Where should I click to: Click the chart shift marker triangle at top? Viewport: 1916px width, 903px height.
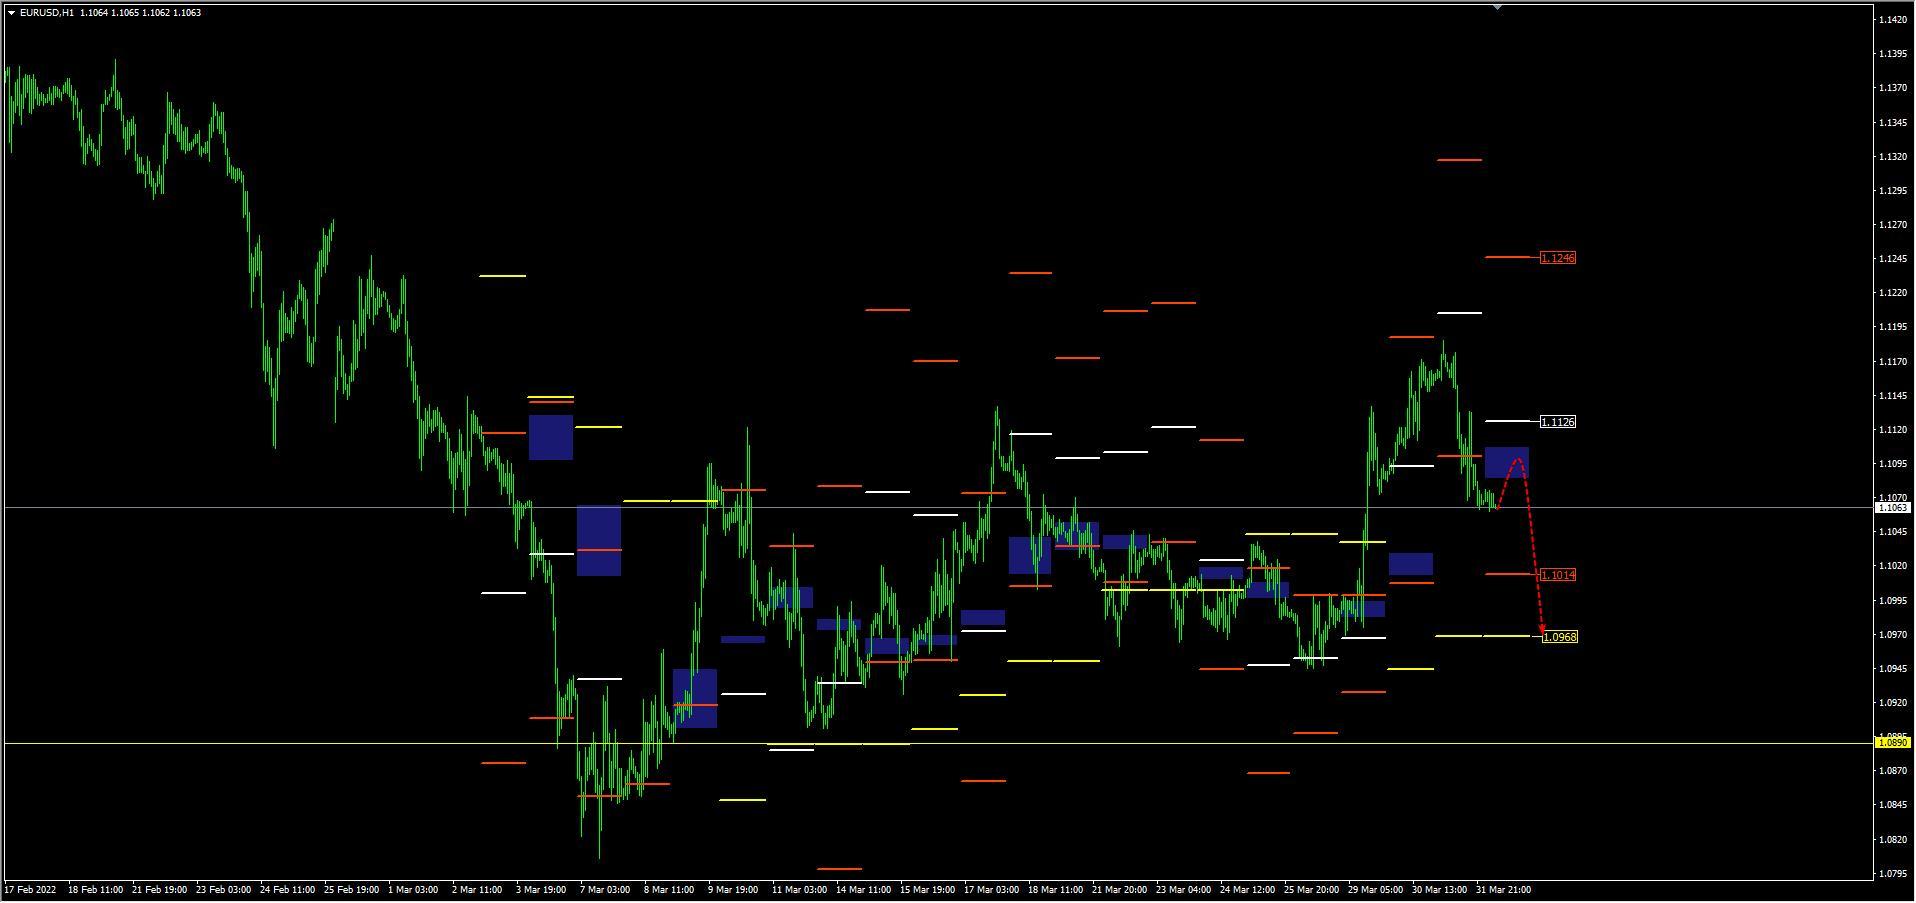1497,7
